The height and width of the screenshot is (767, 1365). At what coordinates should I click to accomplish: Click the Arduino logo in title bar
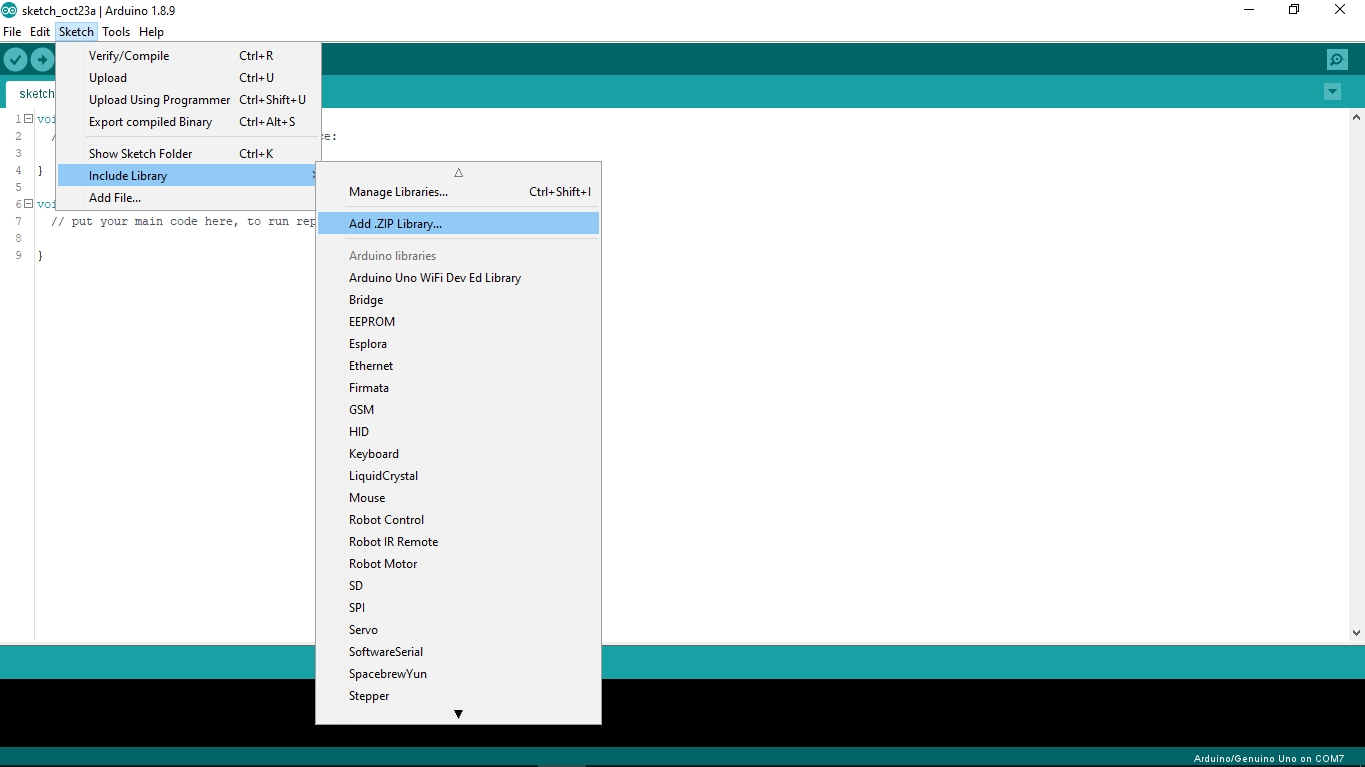click(x=10, y=10)
